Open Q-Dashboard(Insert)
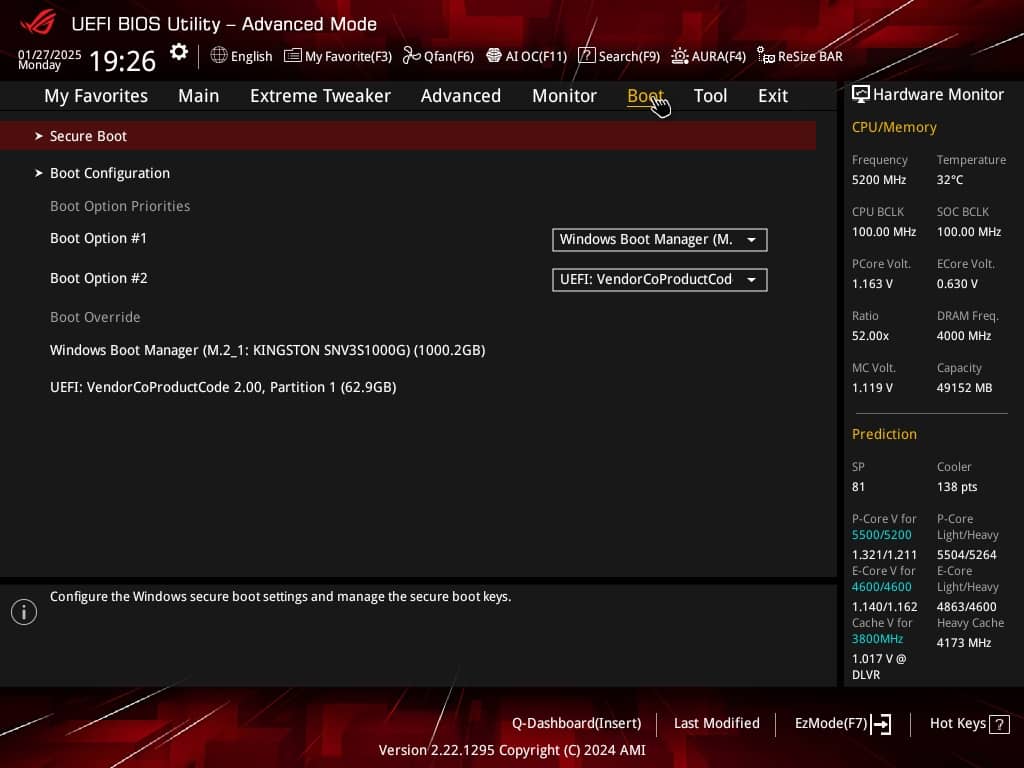Image resolution: width=1024 pixels, height=768 pixels. (x=577, y=724)
